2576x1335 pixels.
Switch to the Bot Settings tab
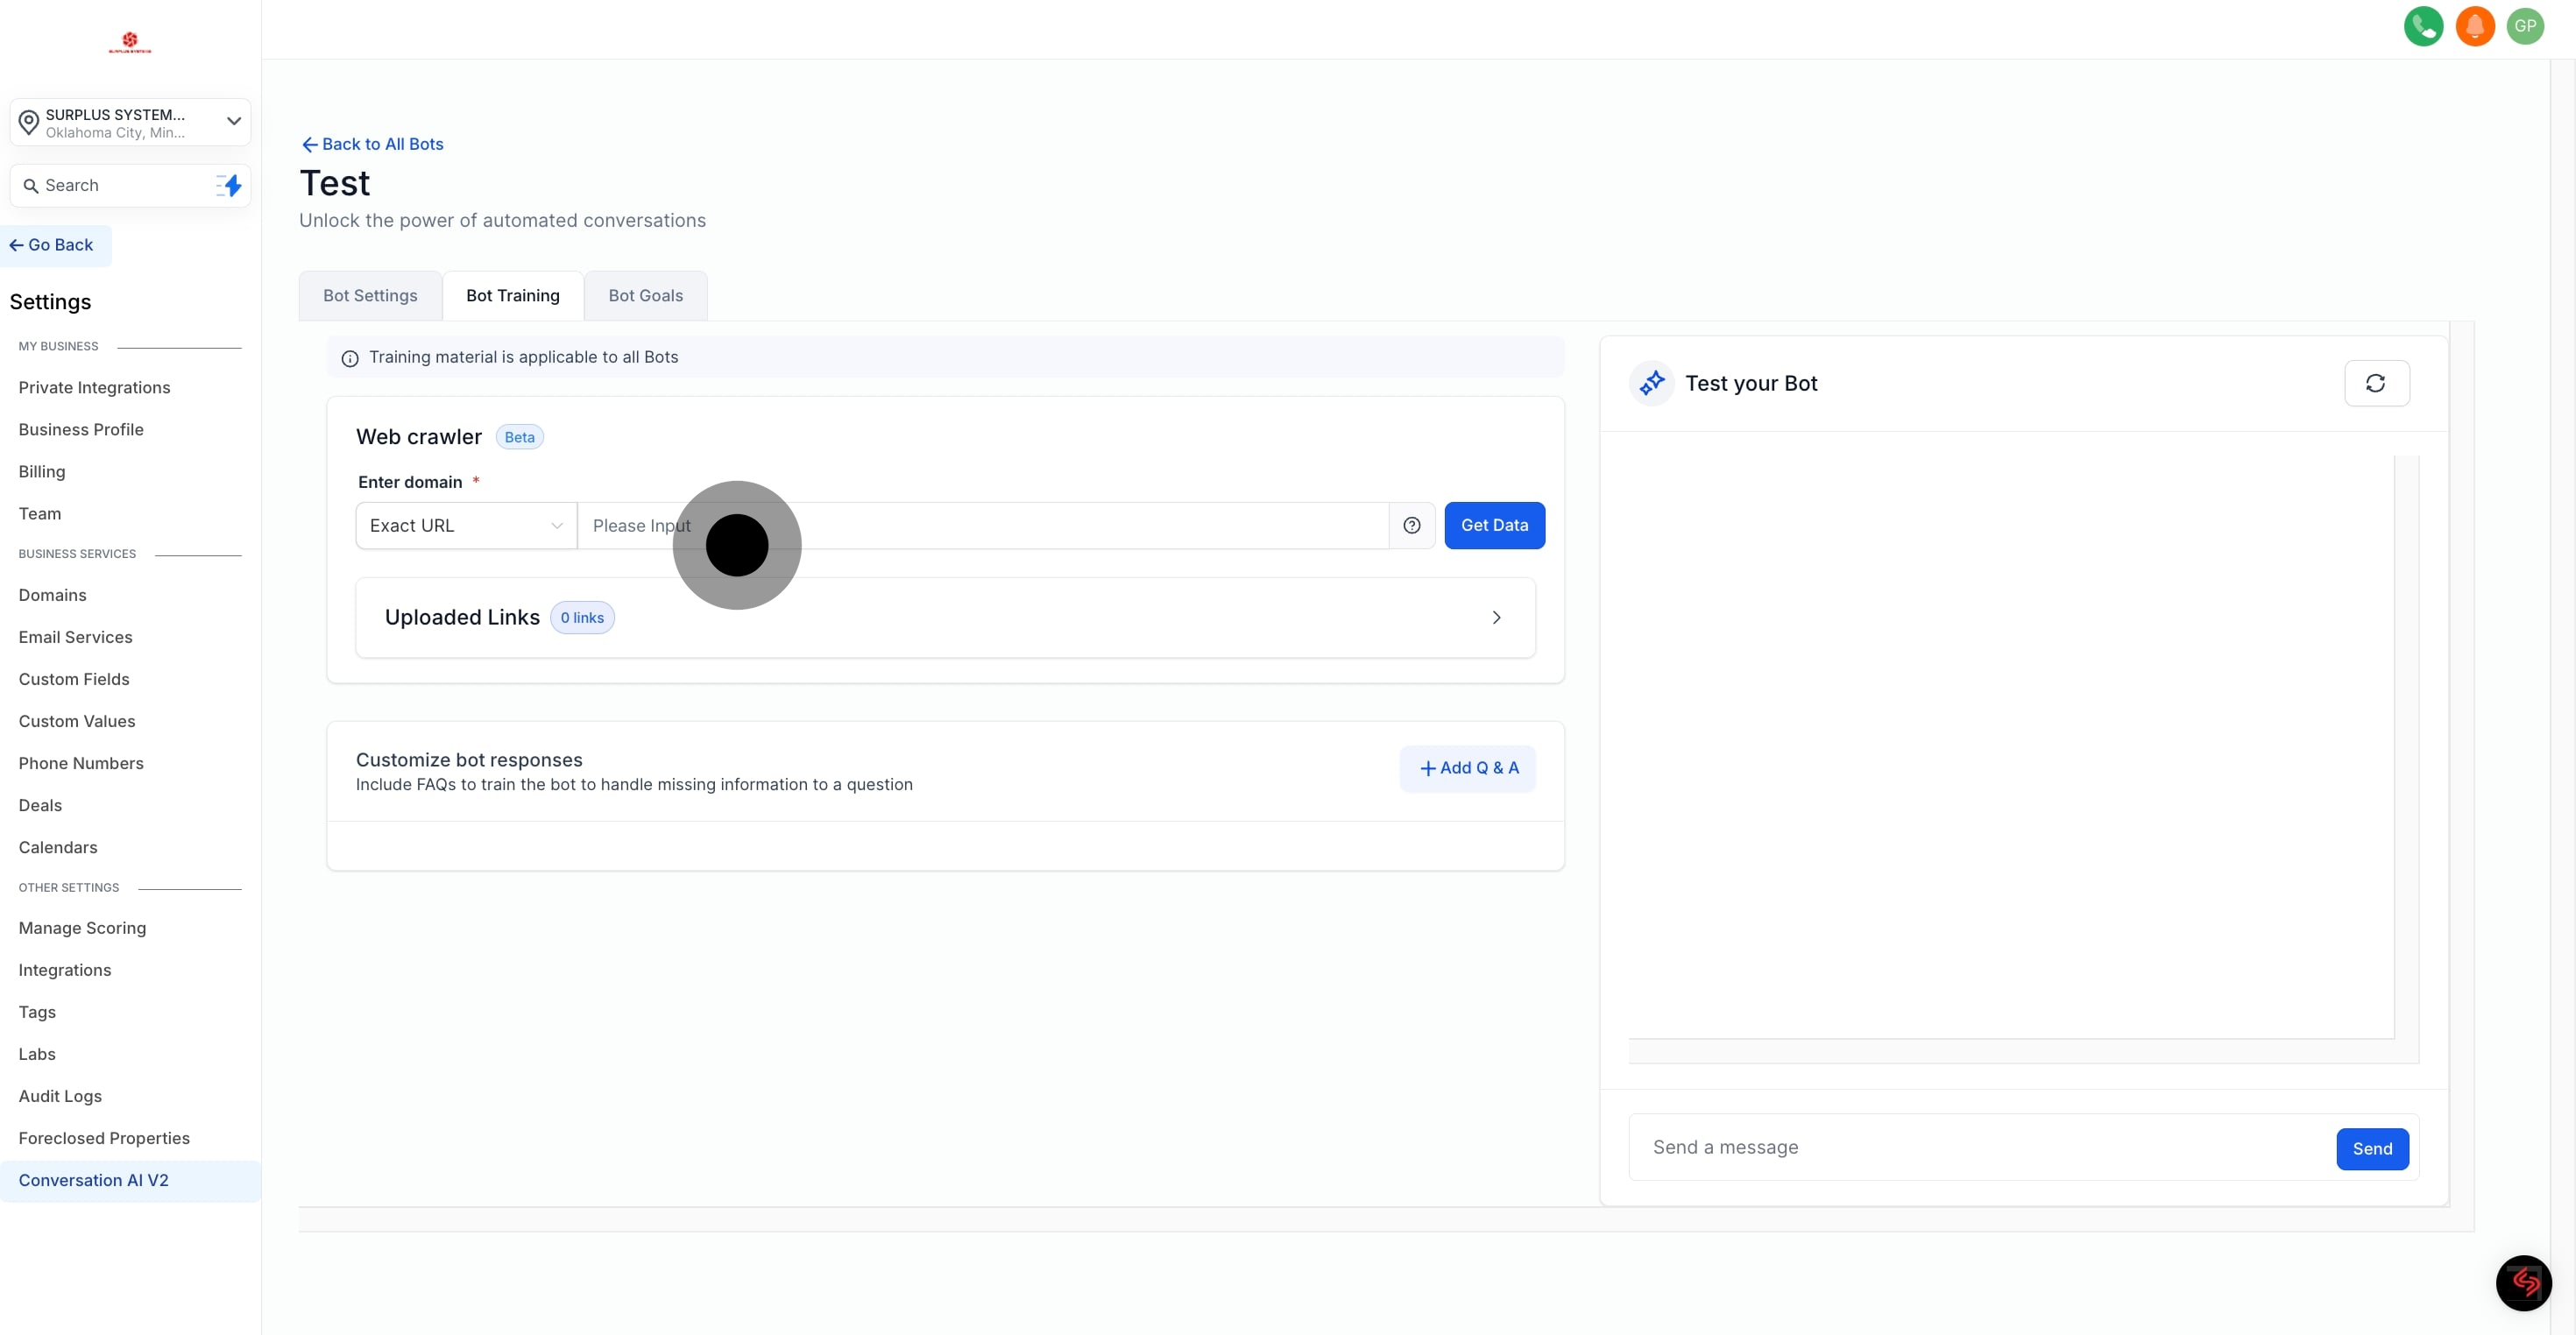pyautogui.click(x=370, y=296)
